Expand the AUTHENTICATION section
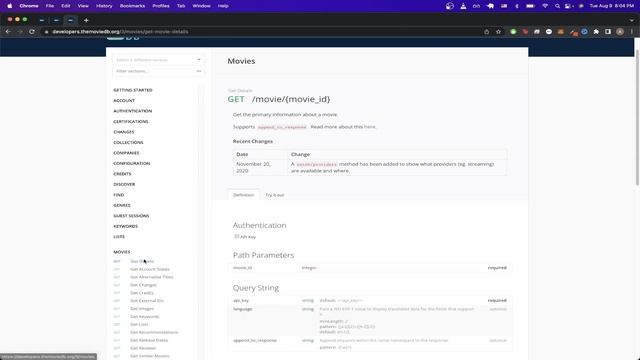Screen dimensions: 640x360 click(133, 111)
